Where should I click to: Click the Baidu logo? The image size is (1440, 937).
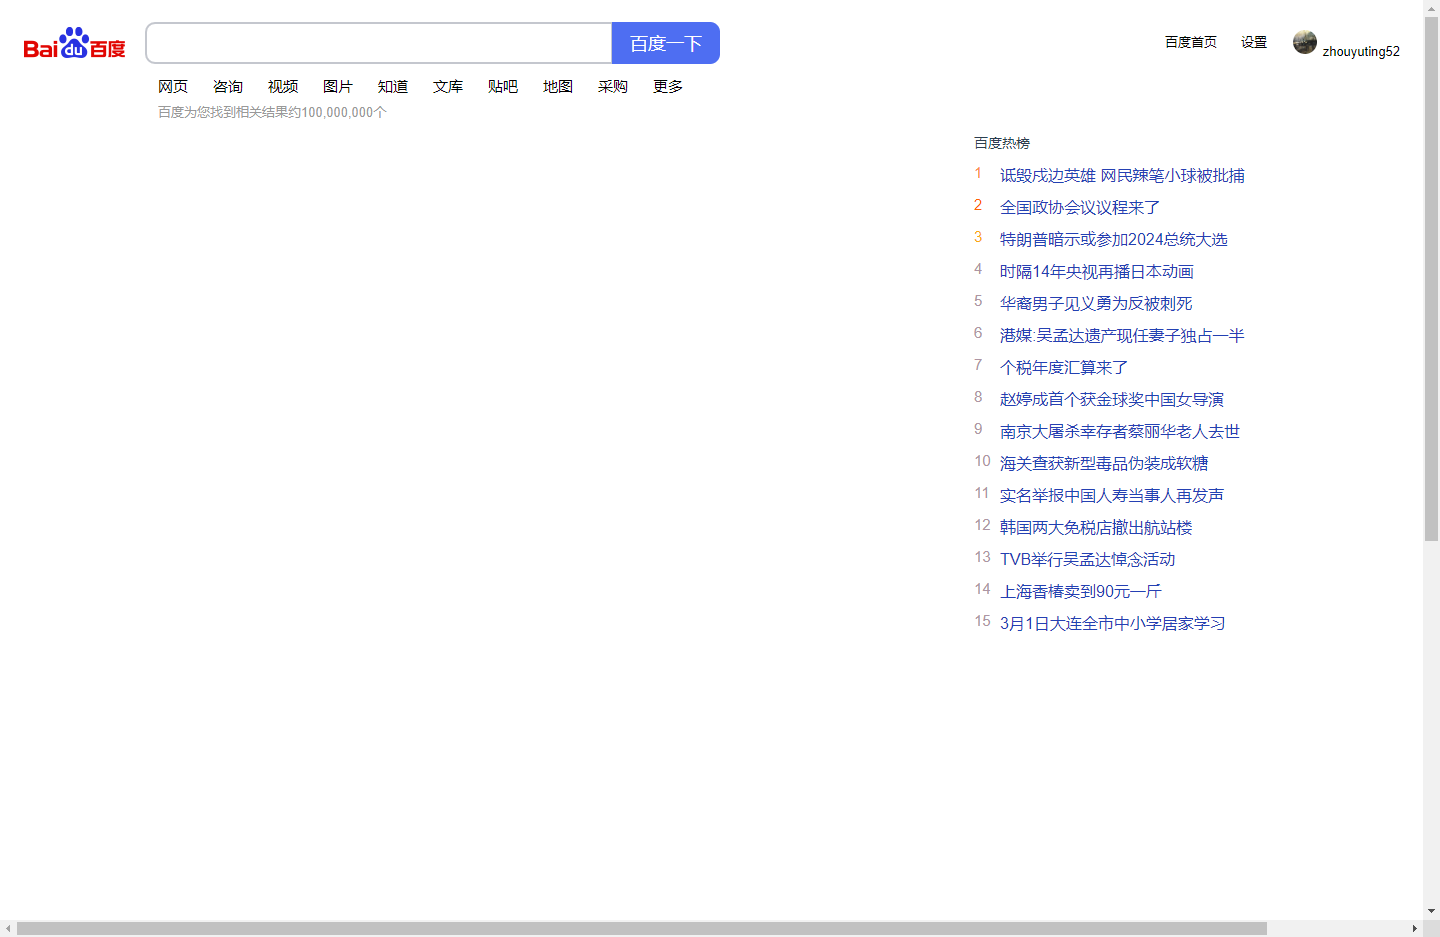pyautogui.click(x=72, y=43)
